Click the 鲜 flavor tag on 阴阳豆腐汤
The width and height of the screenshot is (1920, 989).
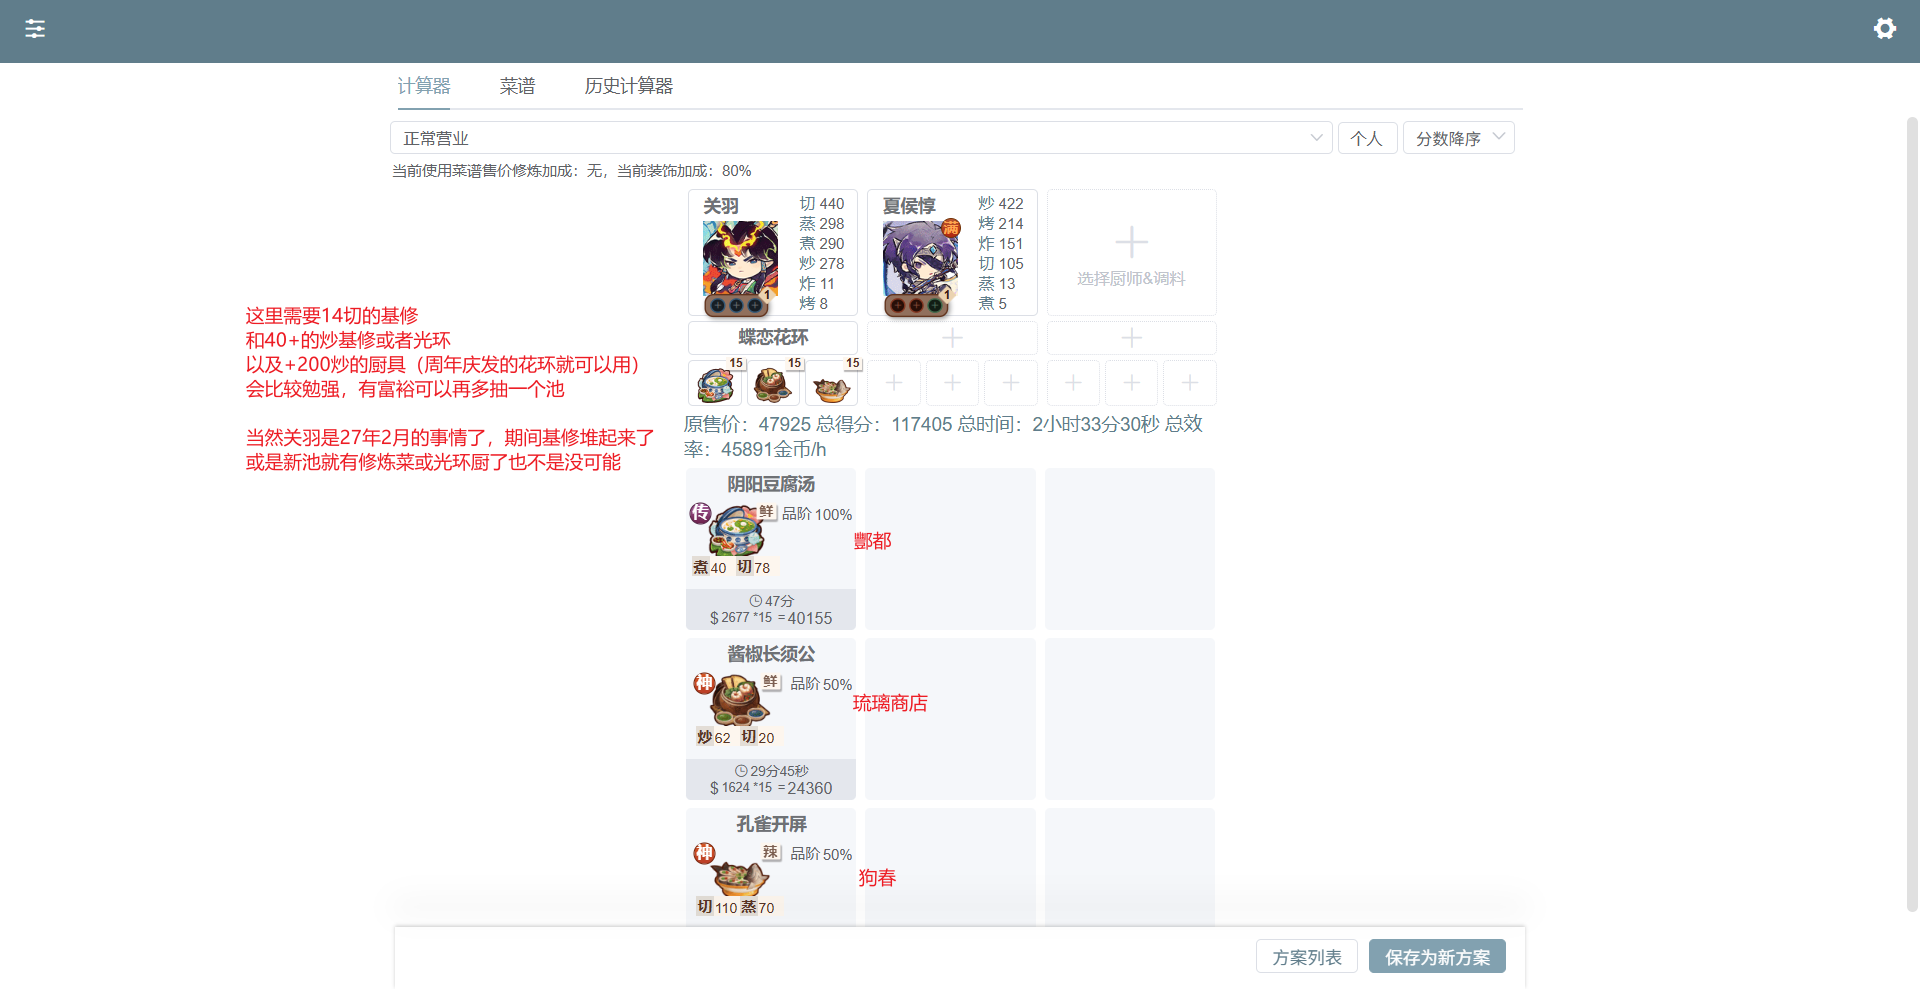point(767,512)
